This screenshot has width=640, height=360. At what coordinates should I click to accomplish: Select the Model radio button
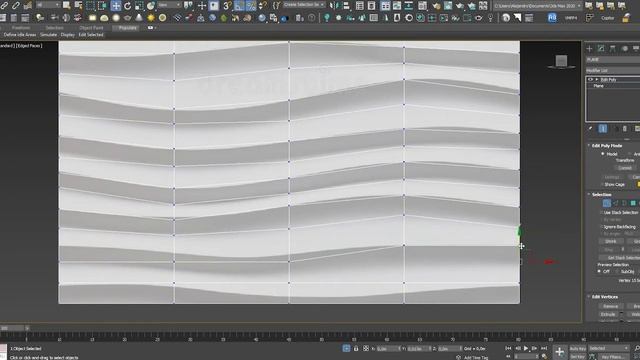(603, 154)
